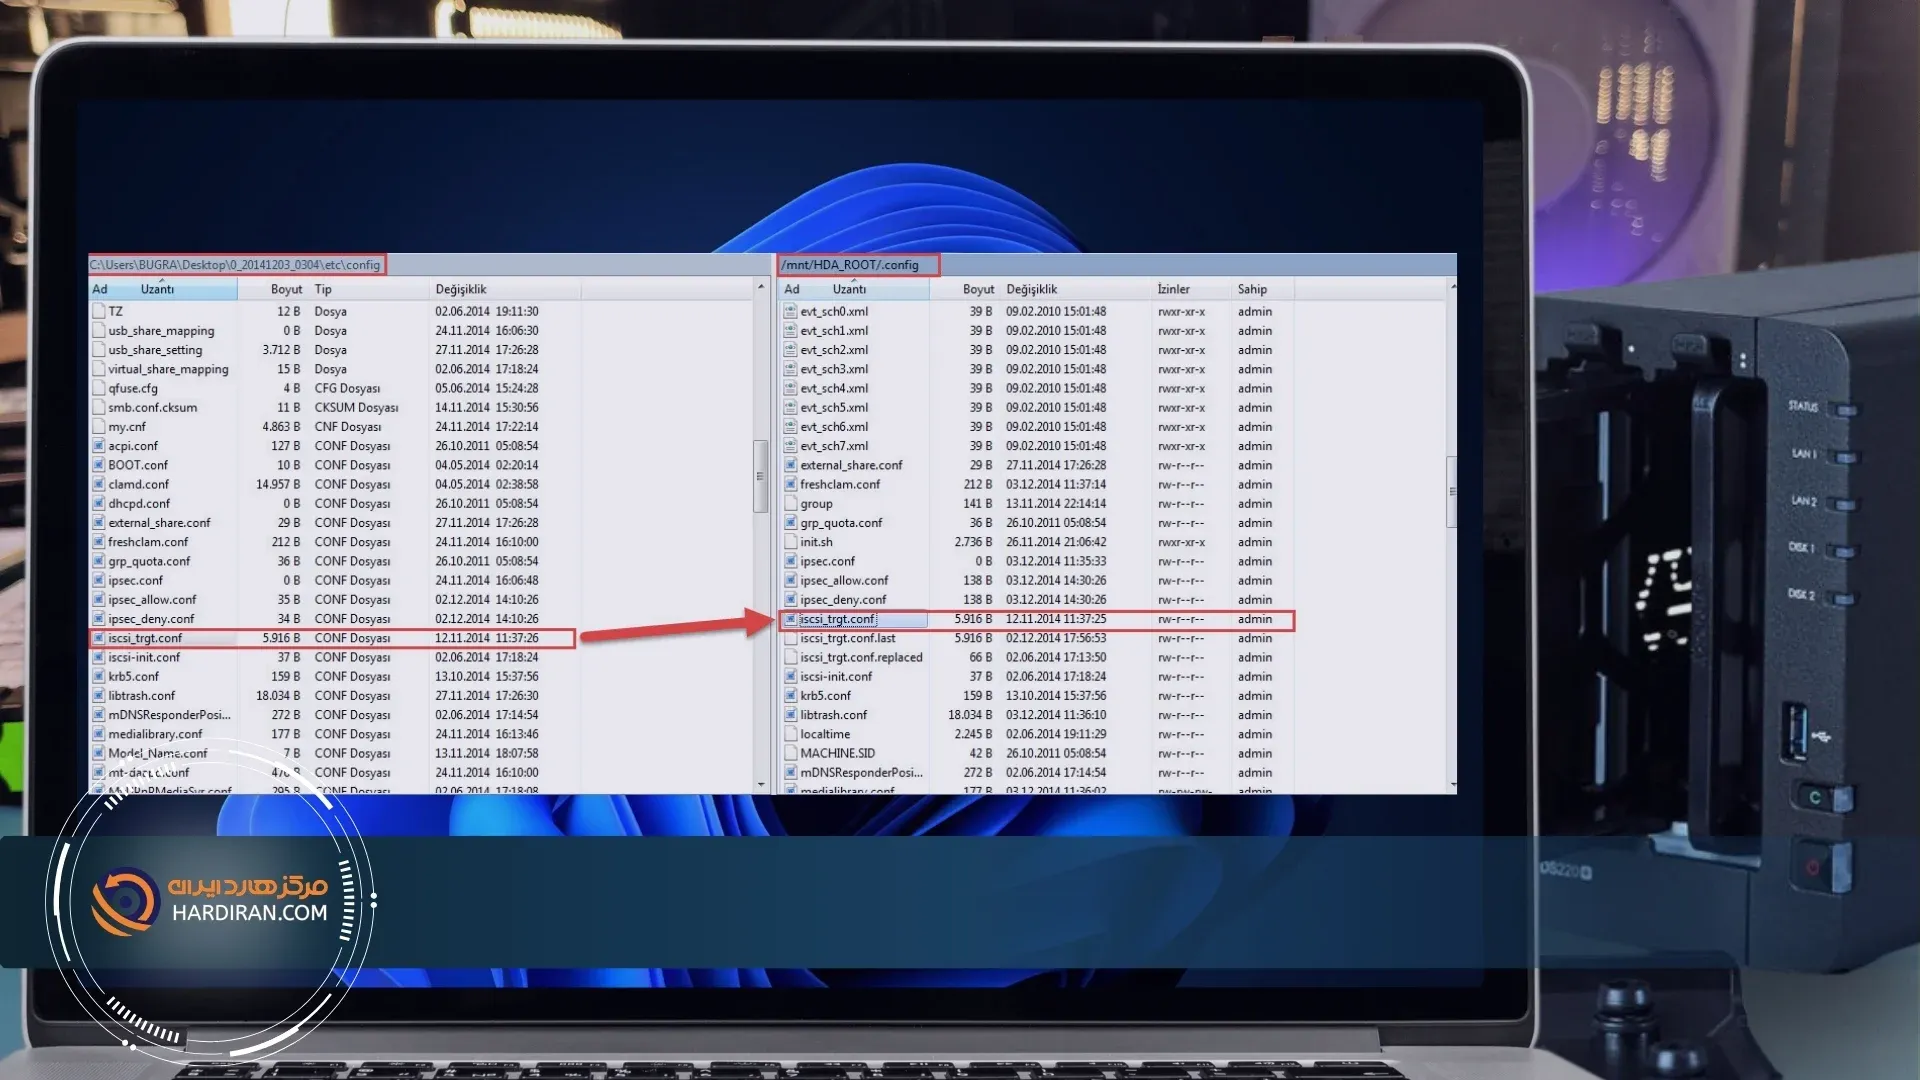Select clamd.conf row in the left panel
The image size is (1920, 1080).
[x=139, y=484]
